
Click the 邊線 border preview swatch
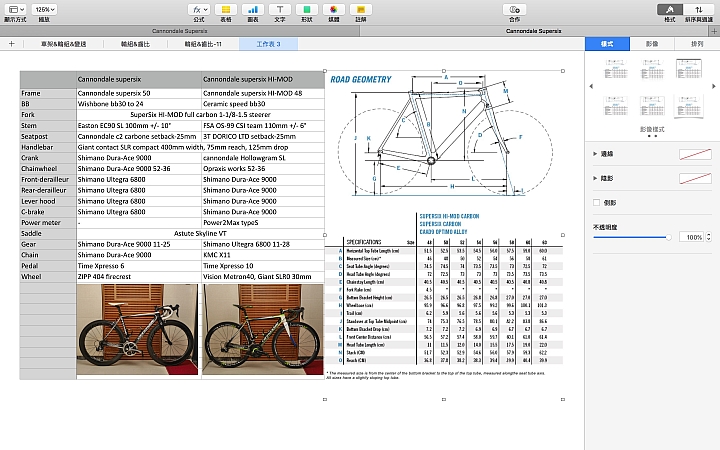pyautogui.click(x=695, y=154)
